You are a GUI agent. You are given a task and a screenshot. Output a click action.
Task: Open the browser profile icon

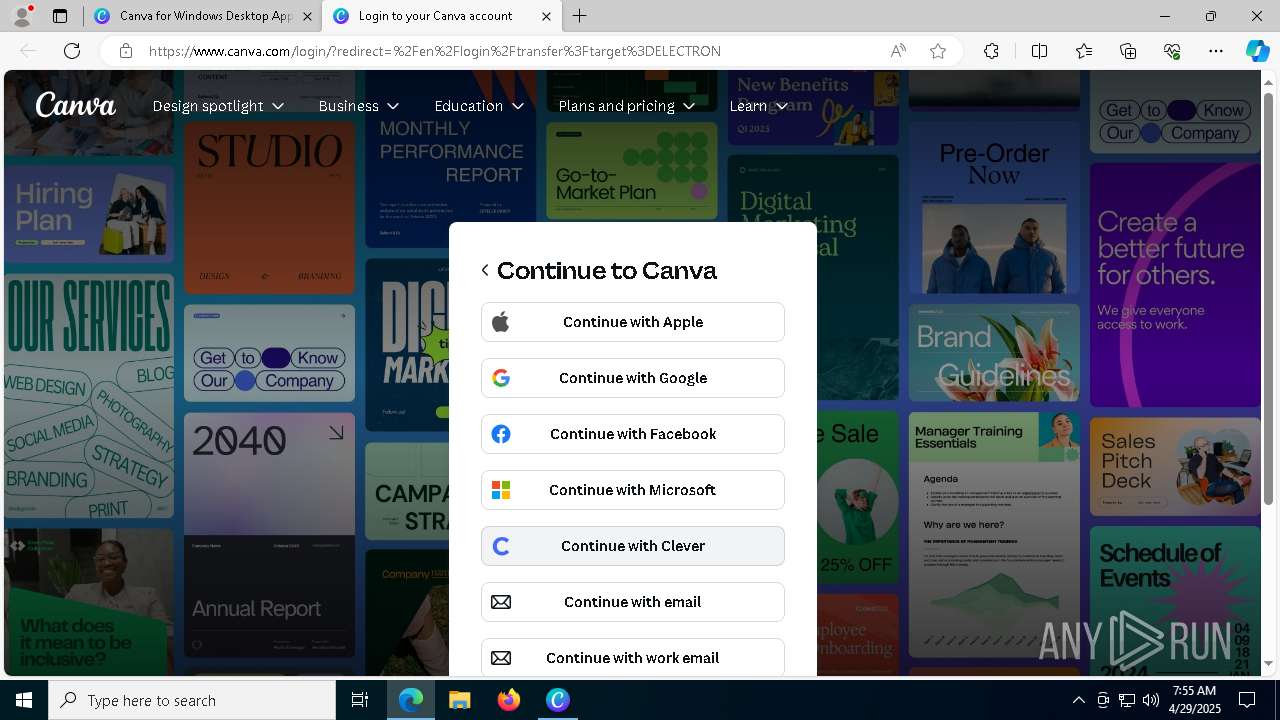tap(22, 16)
